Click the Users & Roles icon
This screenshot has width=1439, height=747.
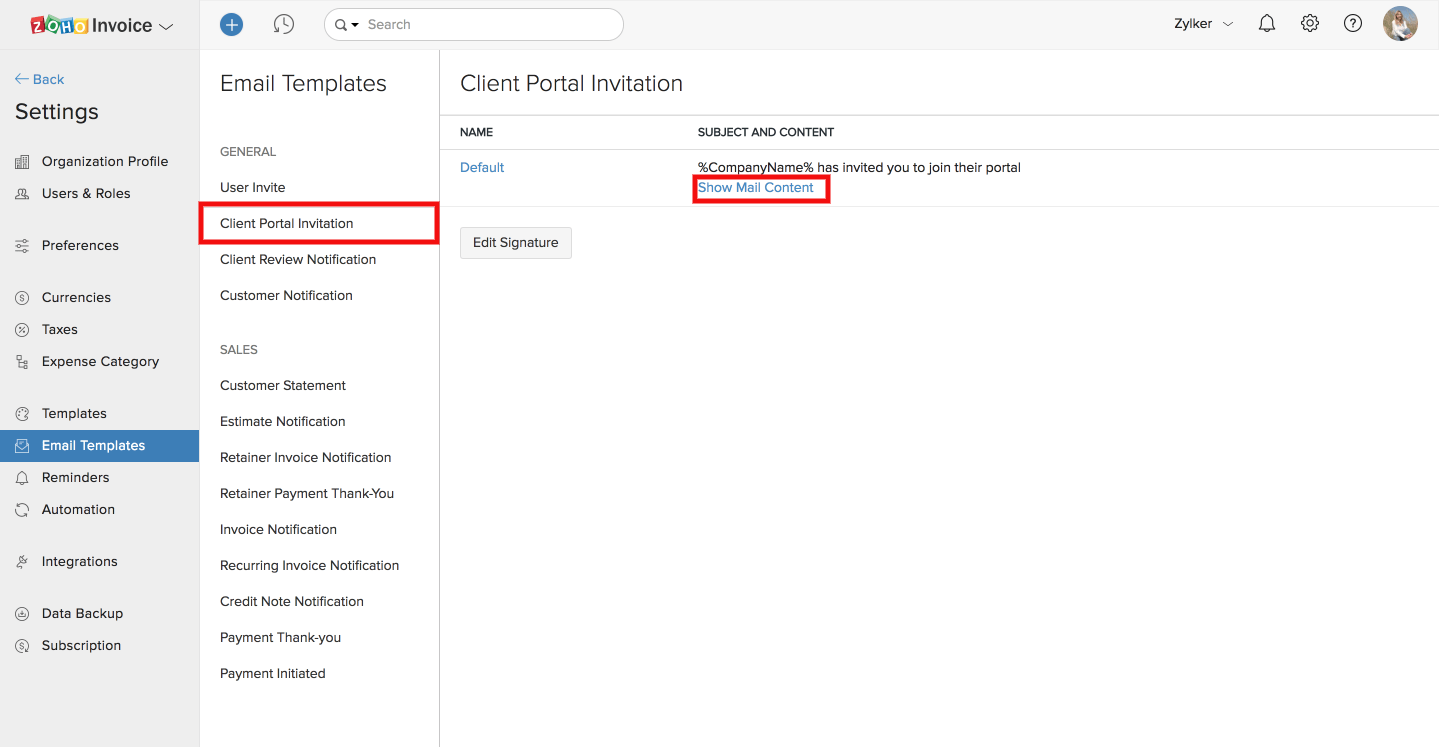22,193
